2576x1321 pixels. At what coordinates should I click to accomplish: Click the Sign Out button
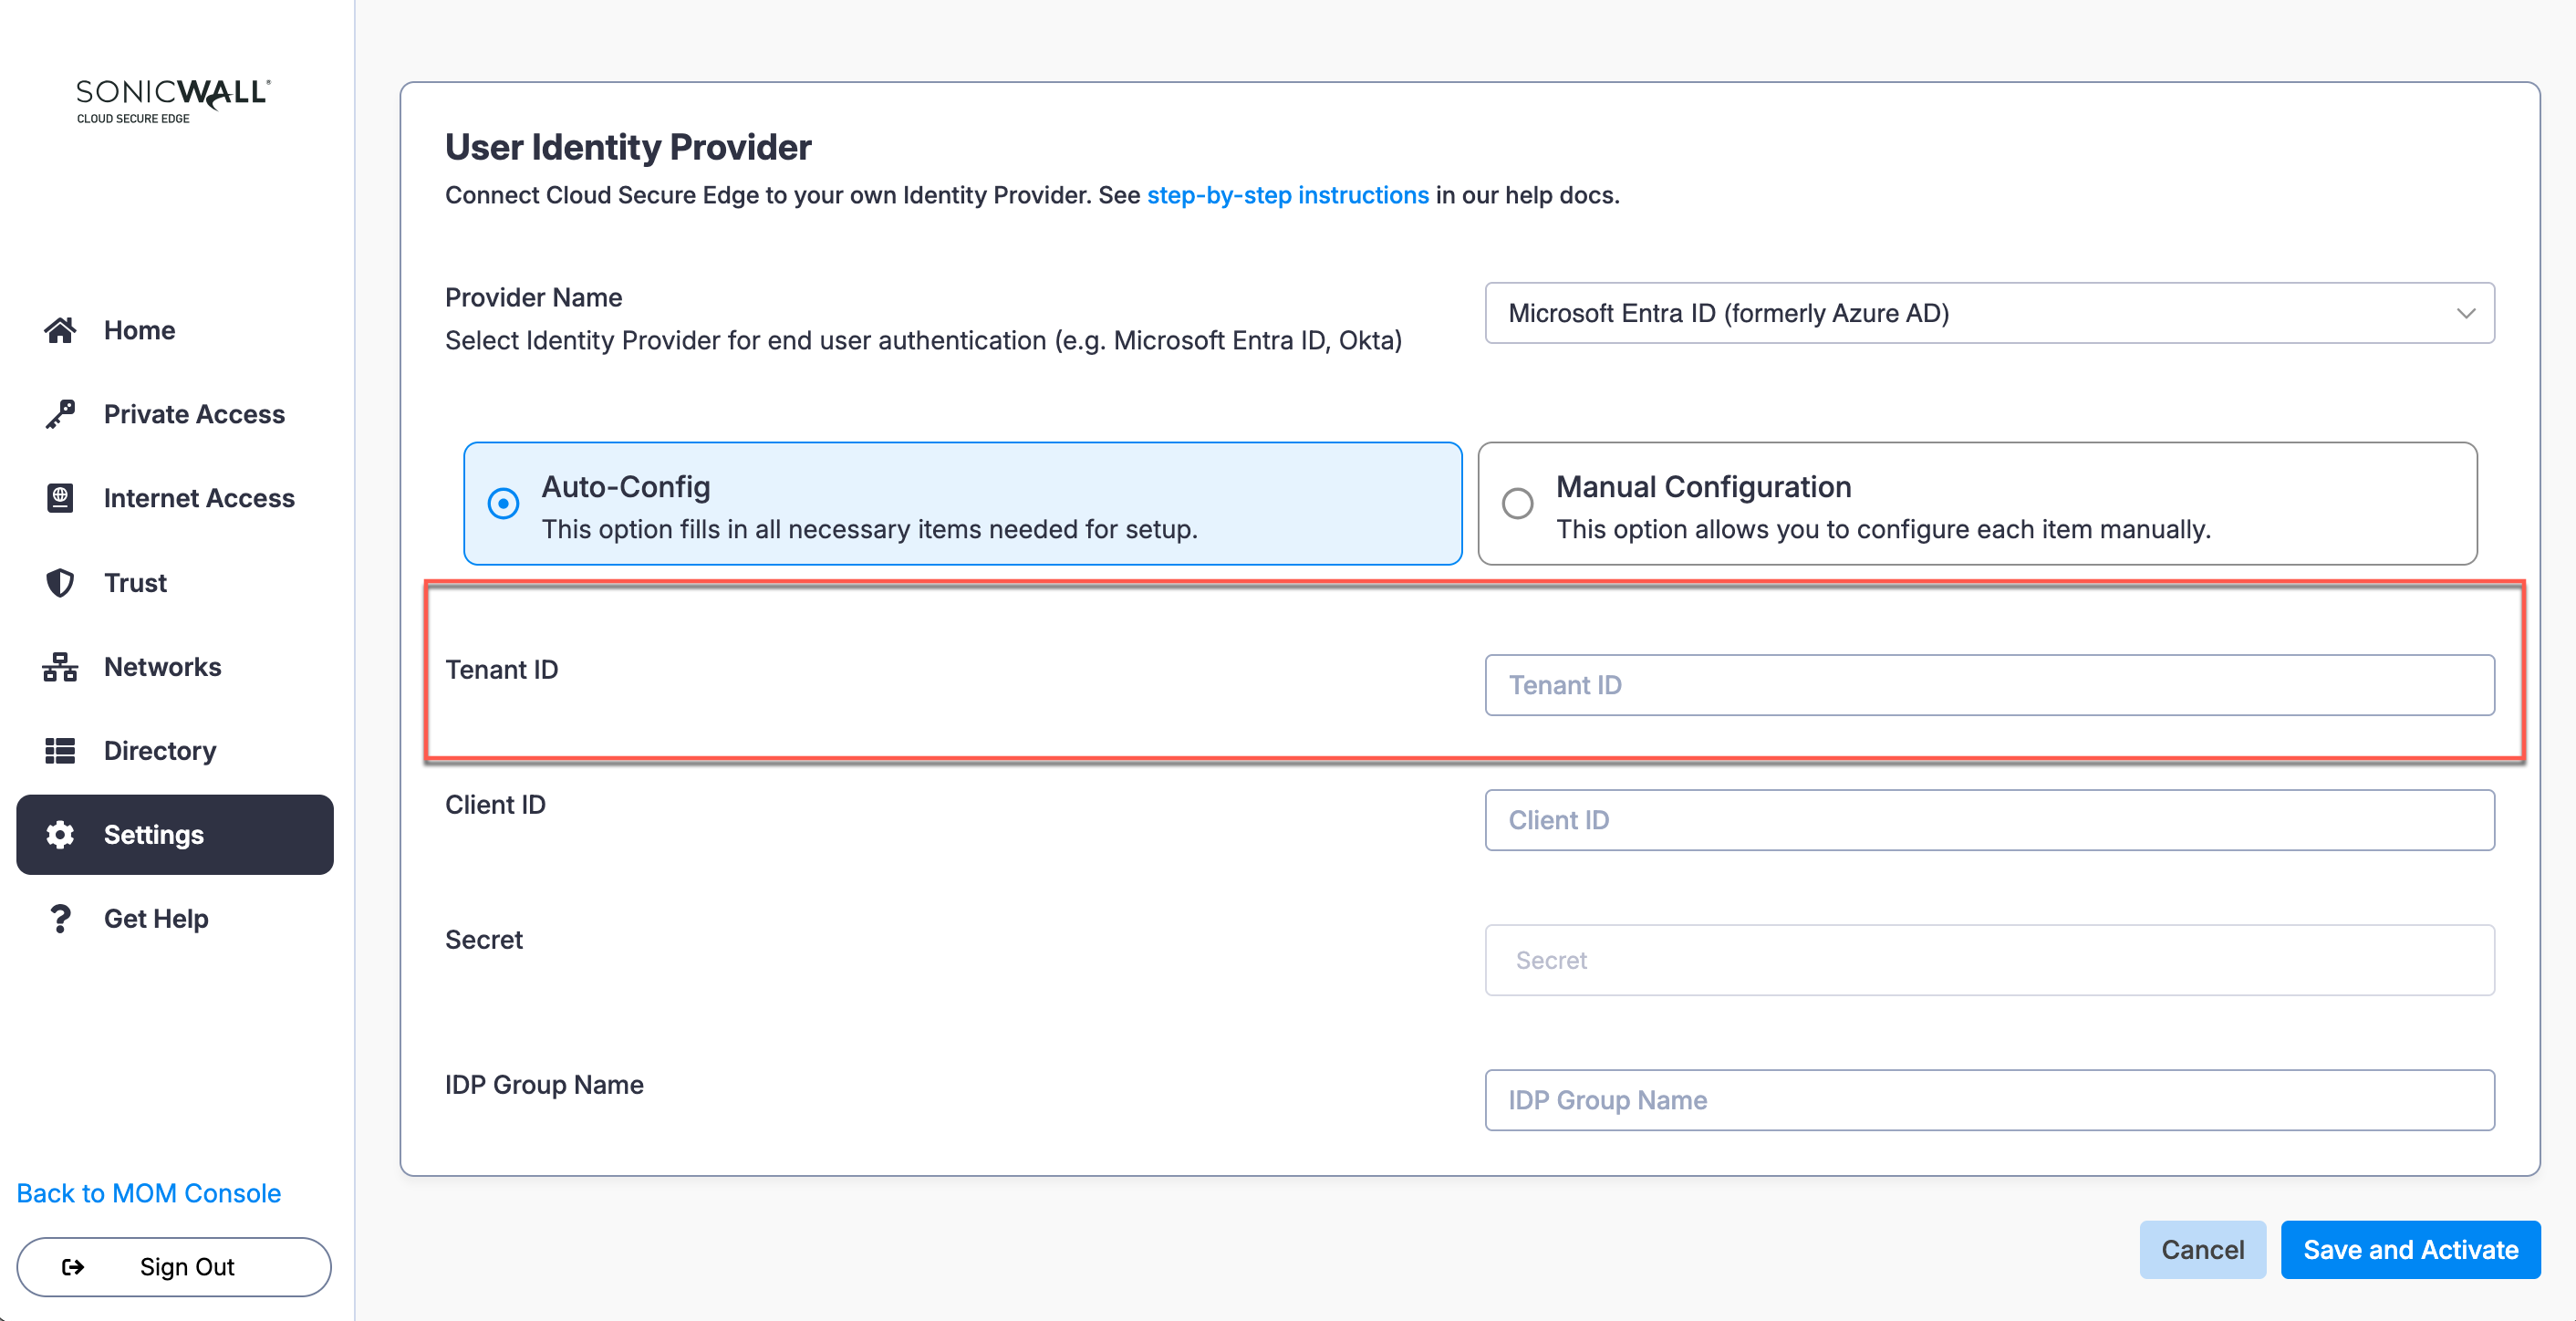[174, 1267]
